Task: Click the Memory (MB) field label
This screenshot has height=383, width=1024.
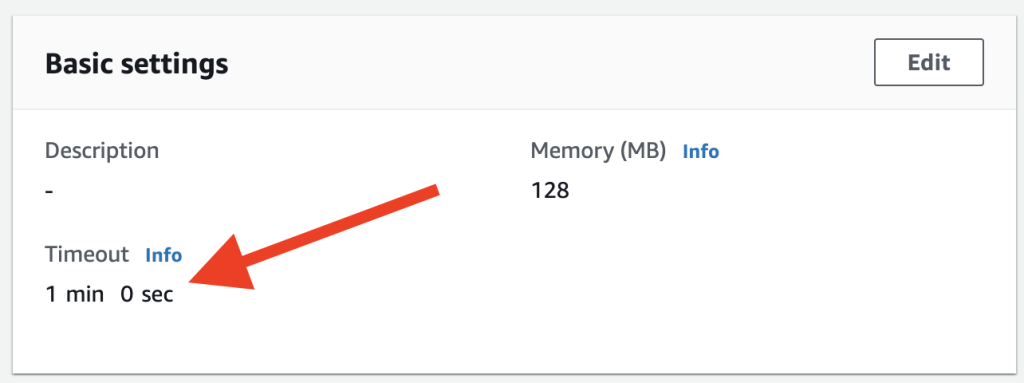Action: coord(598,151)
